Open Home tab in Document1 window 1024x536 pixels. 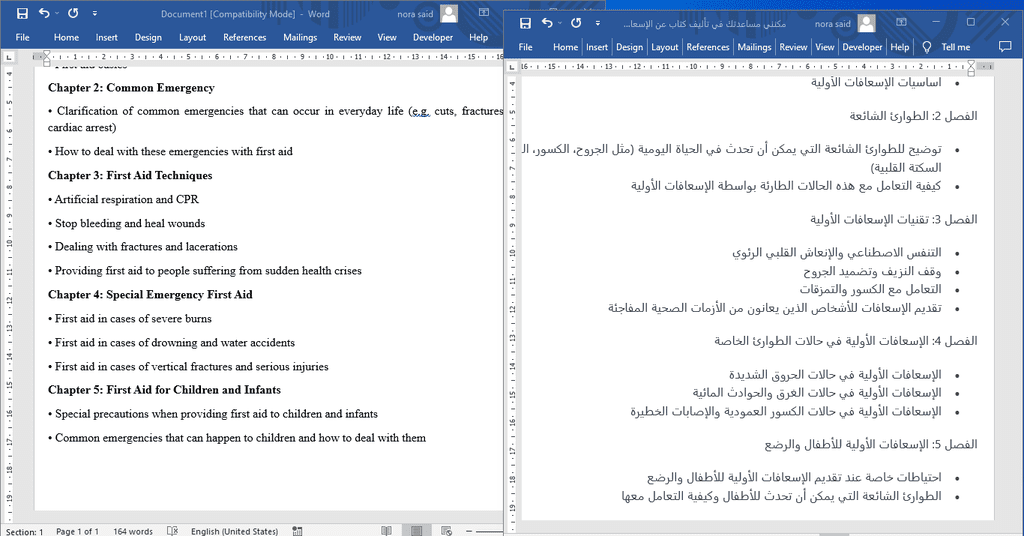coord(67,37)
